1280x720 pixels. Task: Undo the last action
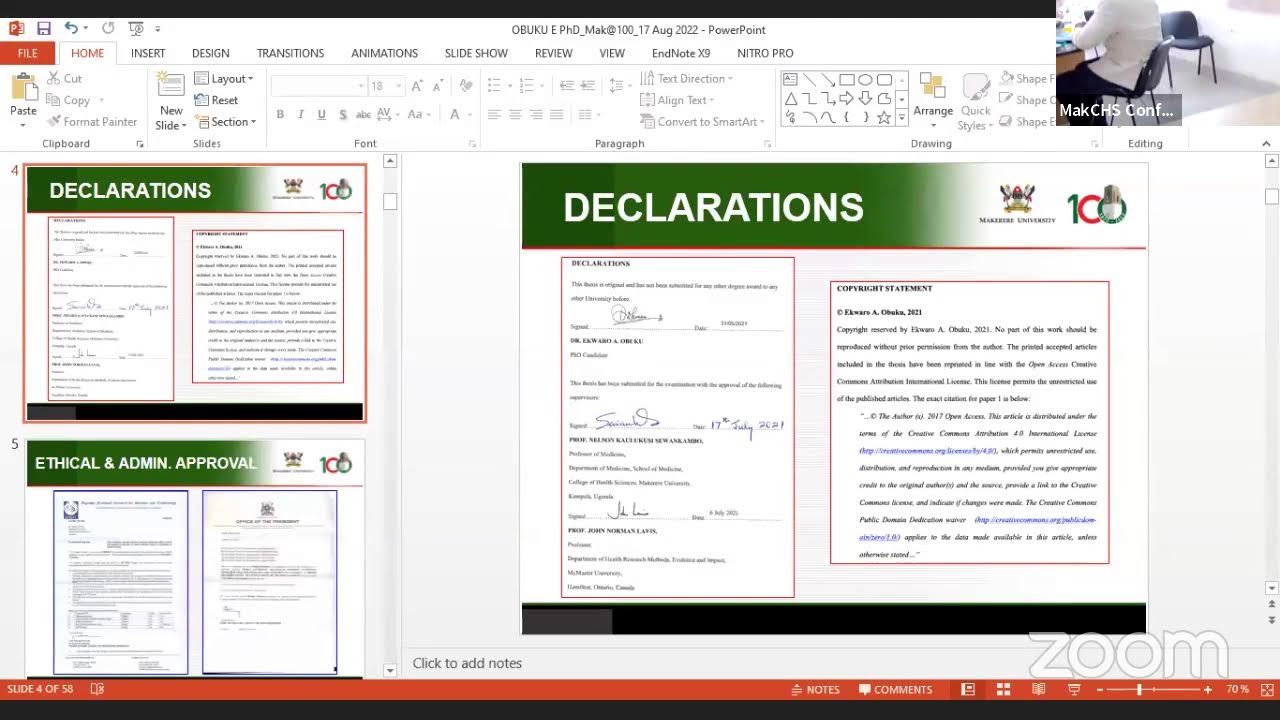[71, 29]
